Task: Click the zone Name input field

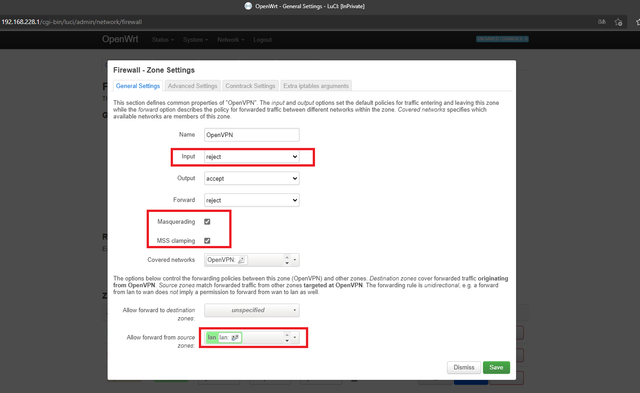Action: [251, 135]
